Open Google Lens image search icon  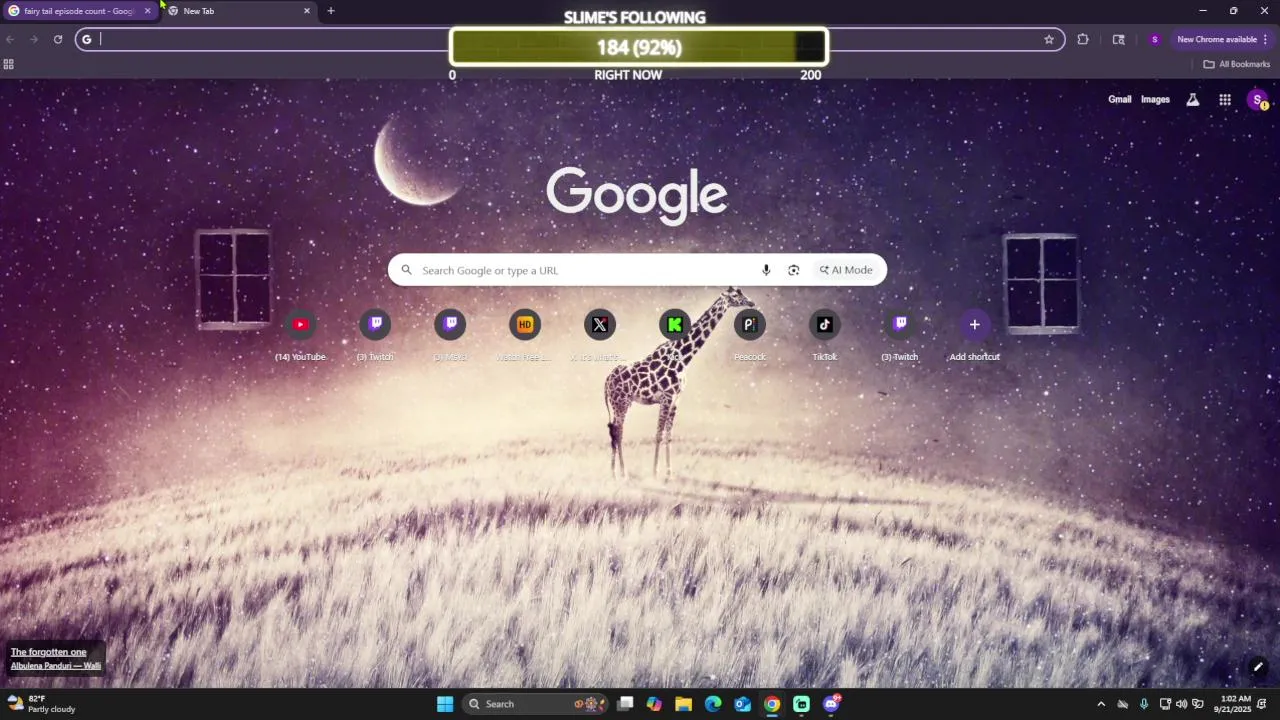coord(794,270)
